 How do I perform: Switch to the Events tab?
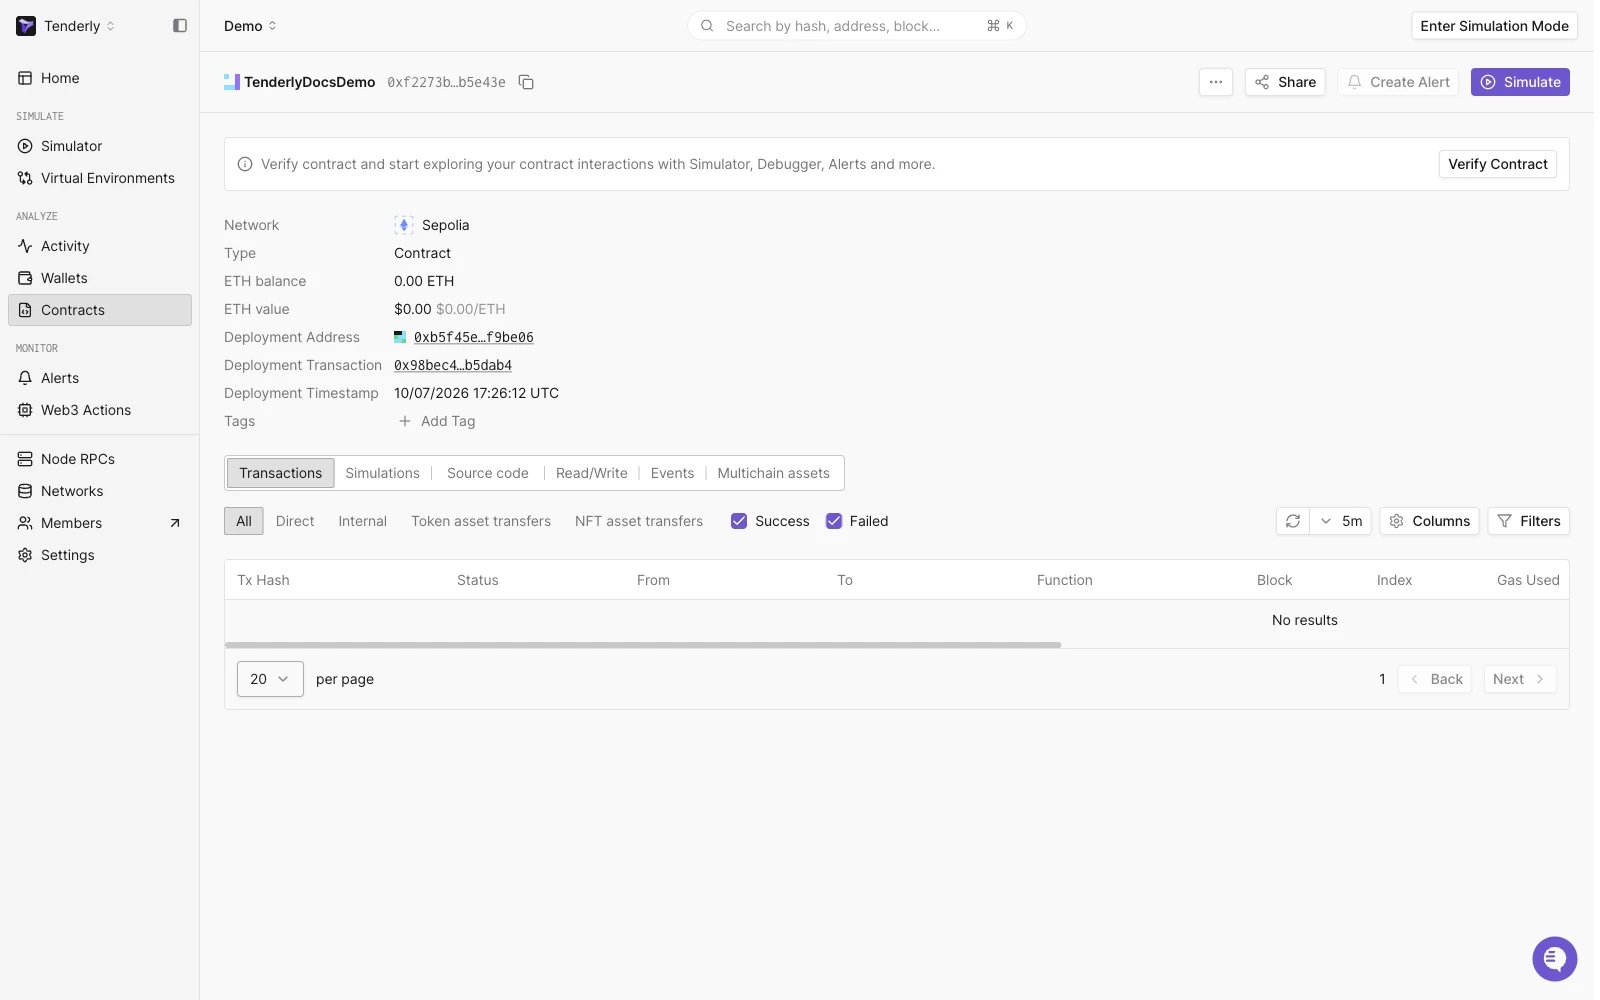(672, 473)
